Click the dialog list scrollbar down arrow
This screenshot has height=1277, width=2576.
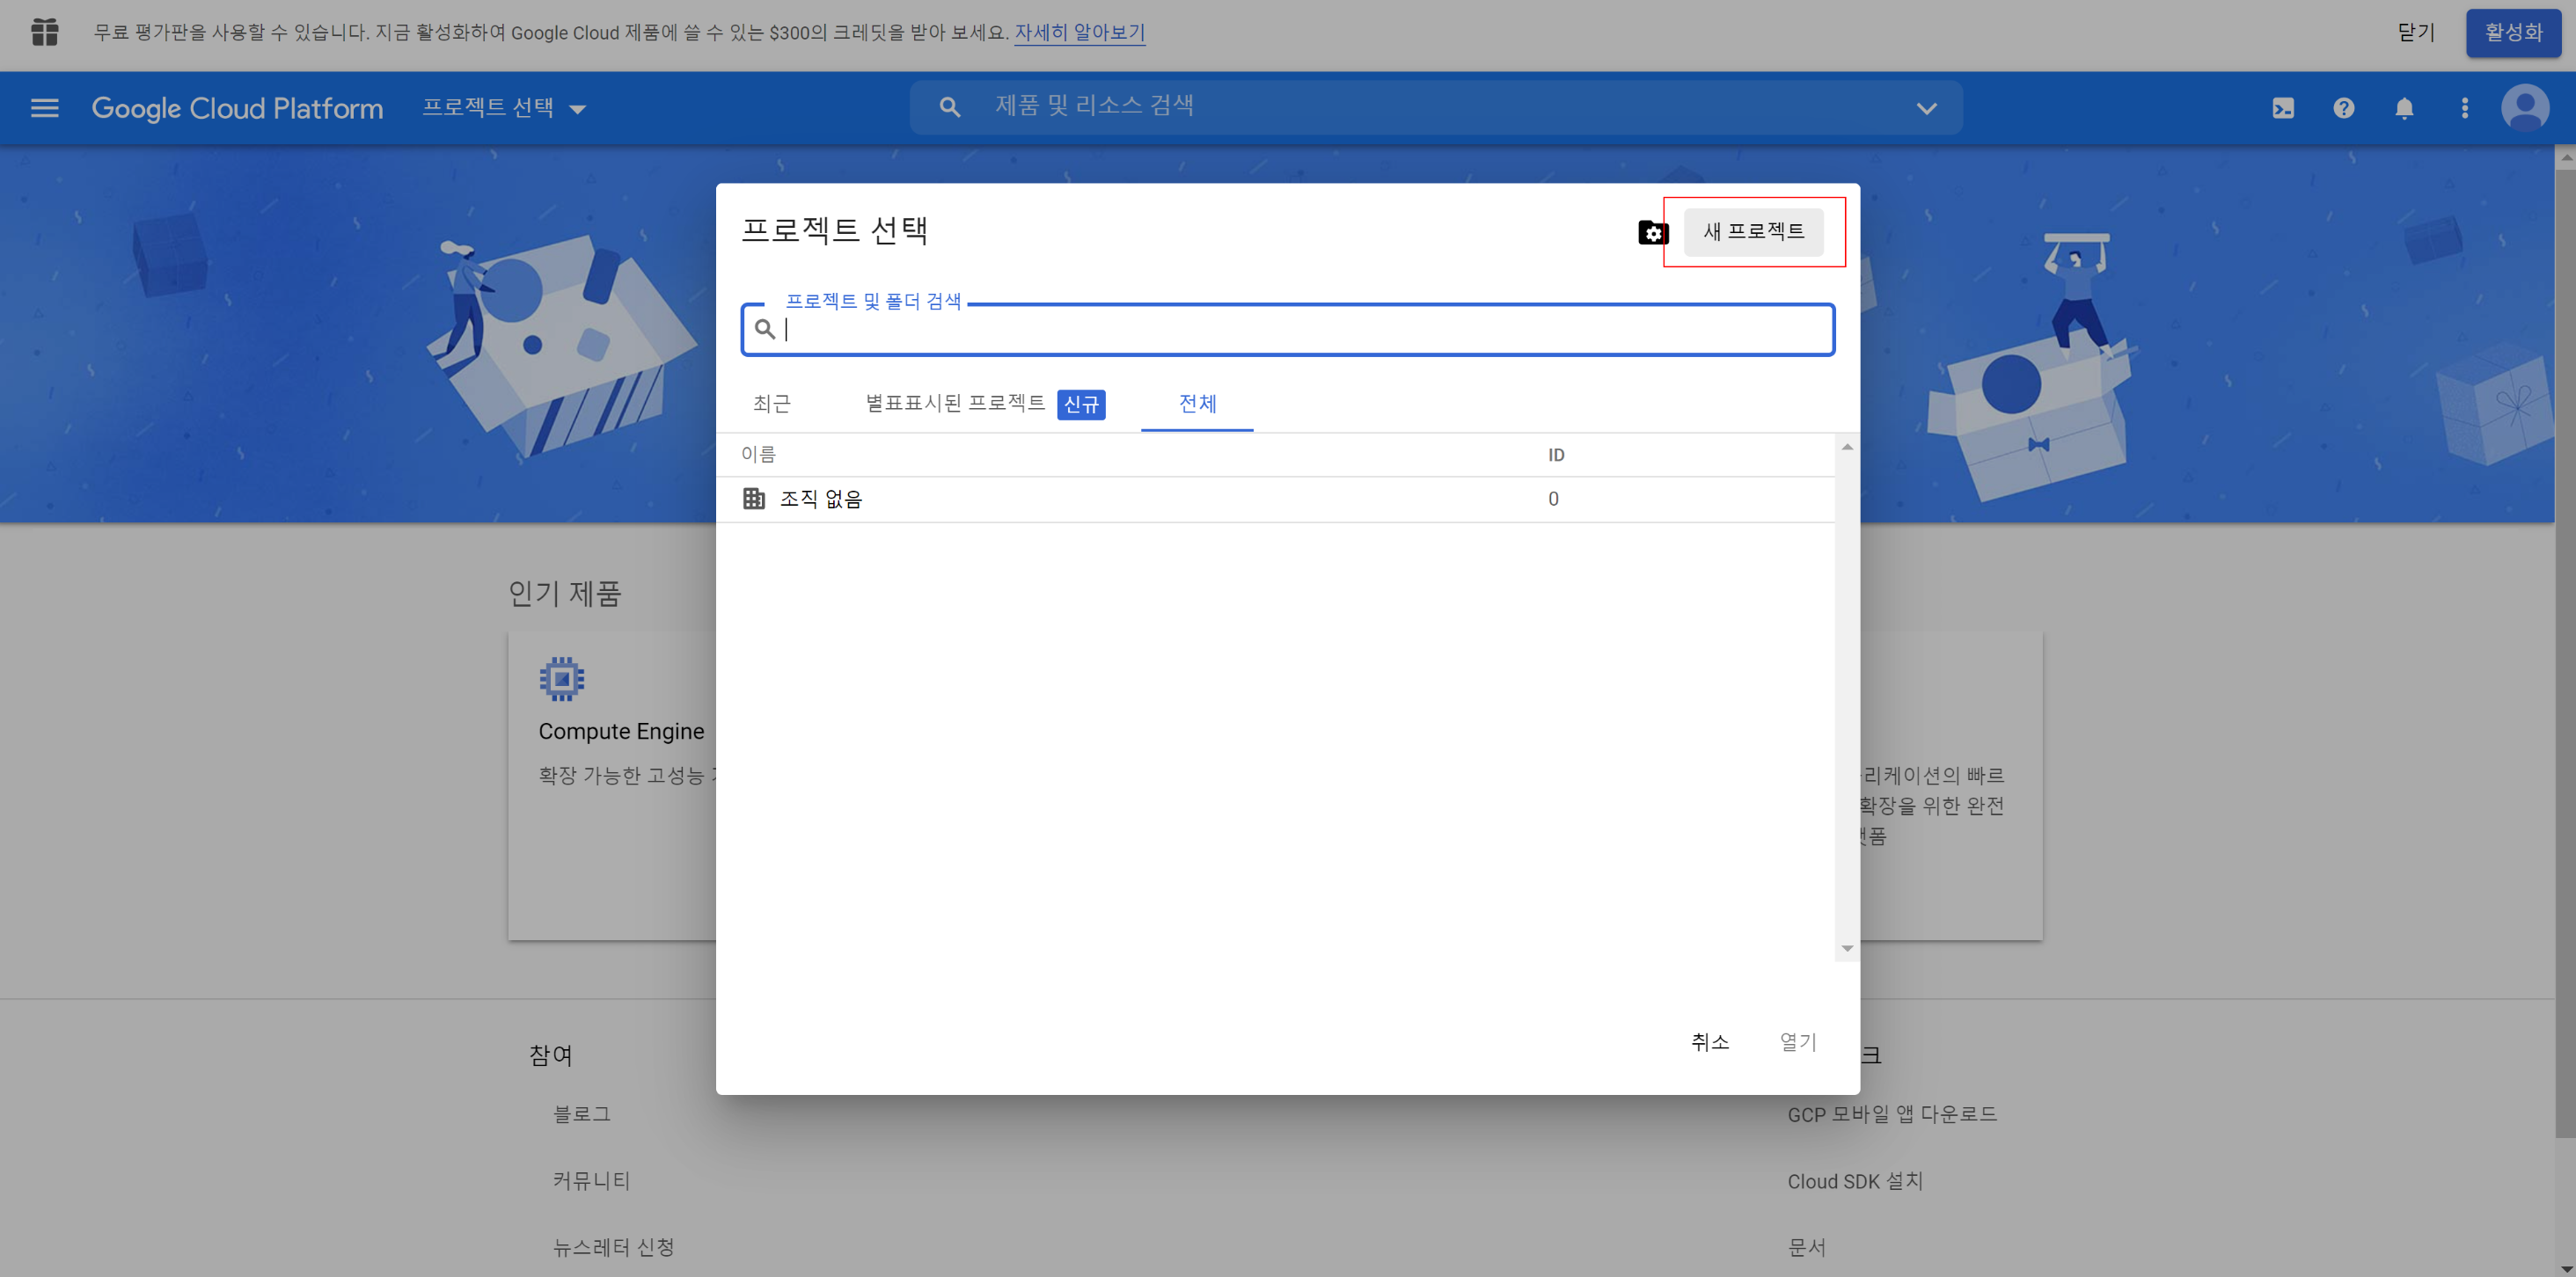coord(1847,948)
